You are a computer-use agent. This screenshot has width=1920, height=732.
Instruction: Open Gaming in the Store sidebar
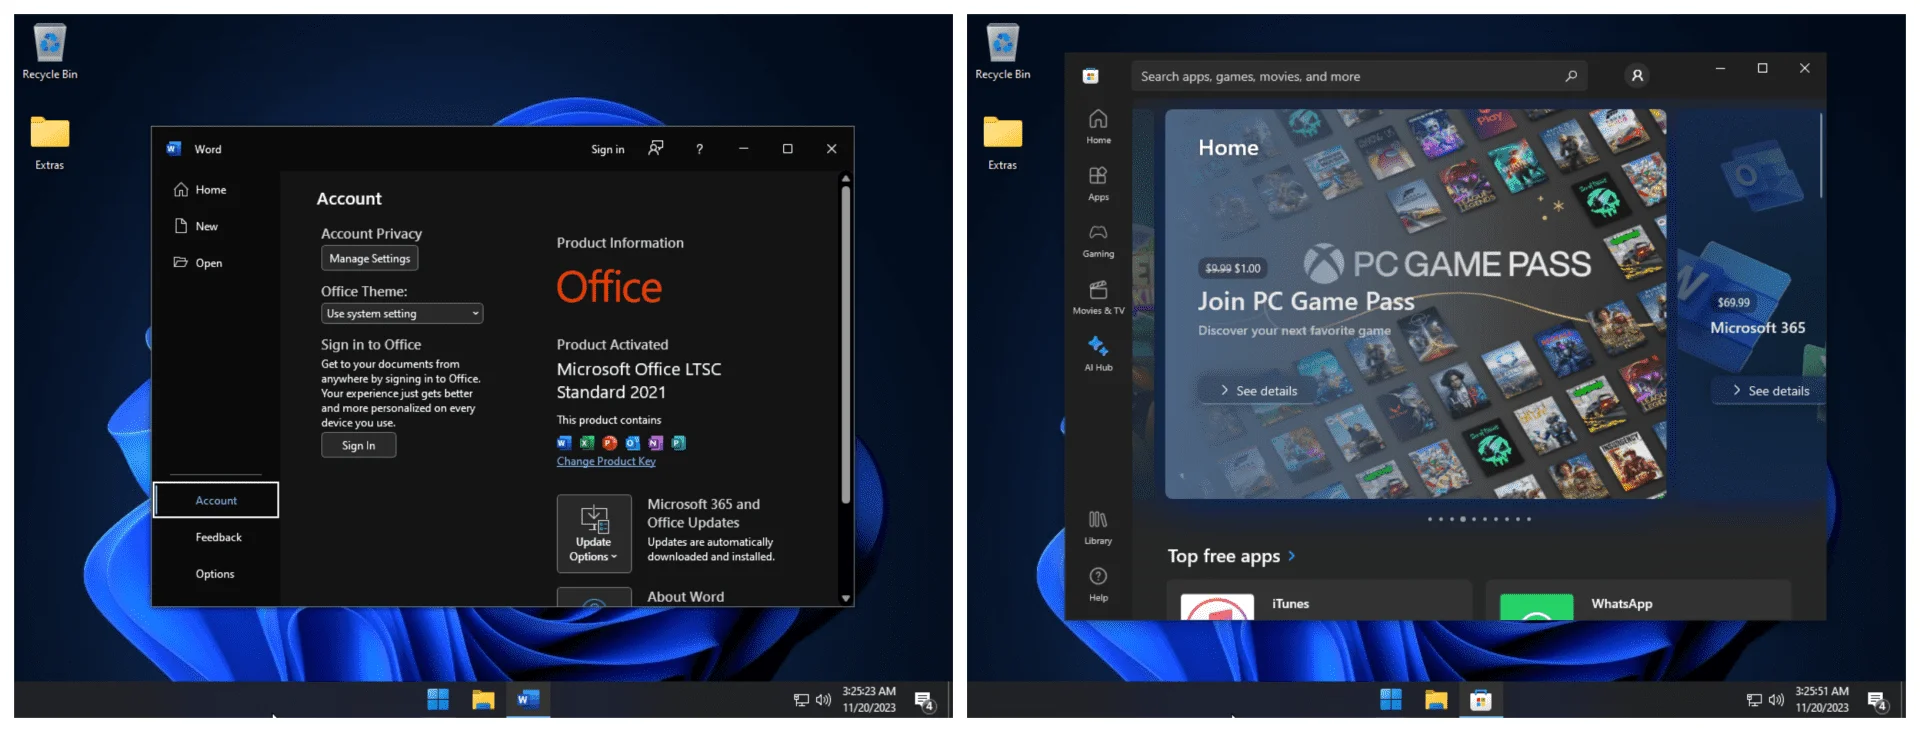pos(1098,241)
